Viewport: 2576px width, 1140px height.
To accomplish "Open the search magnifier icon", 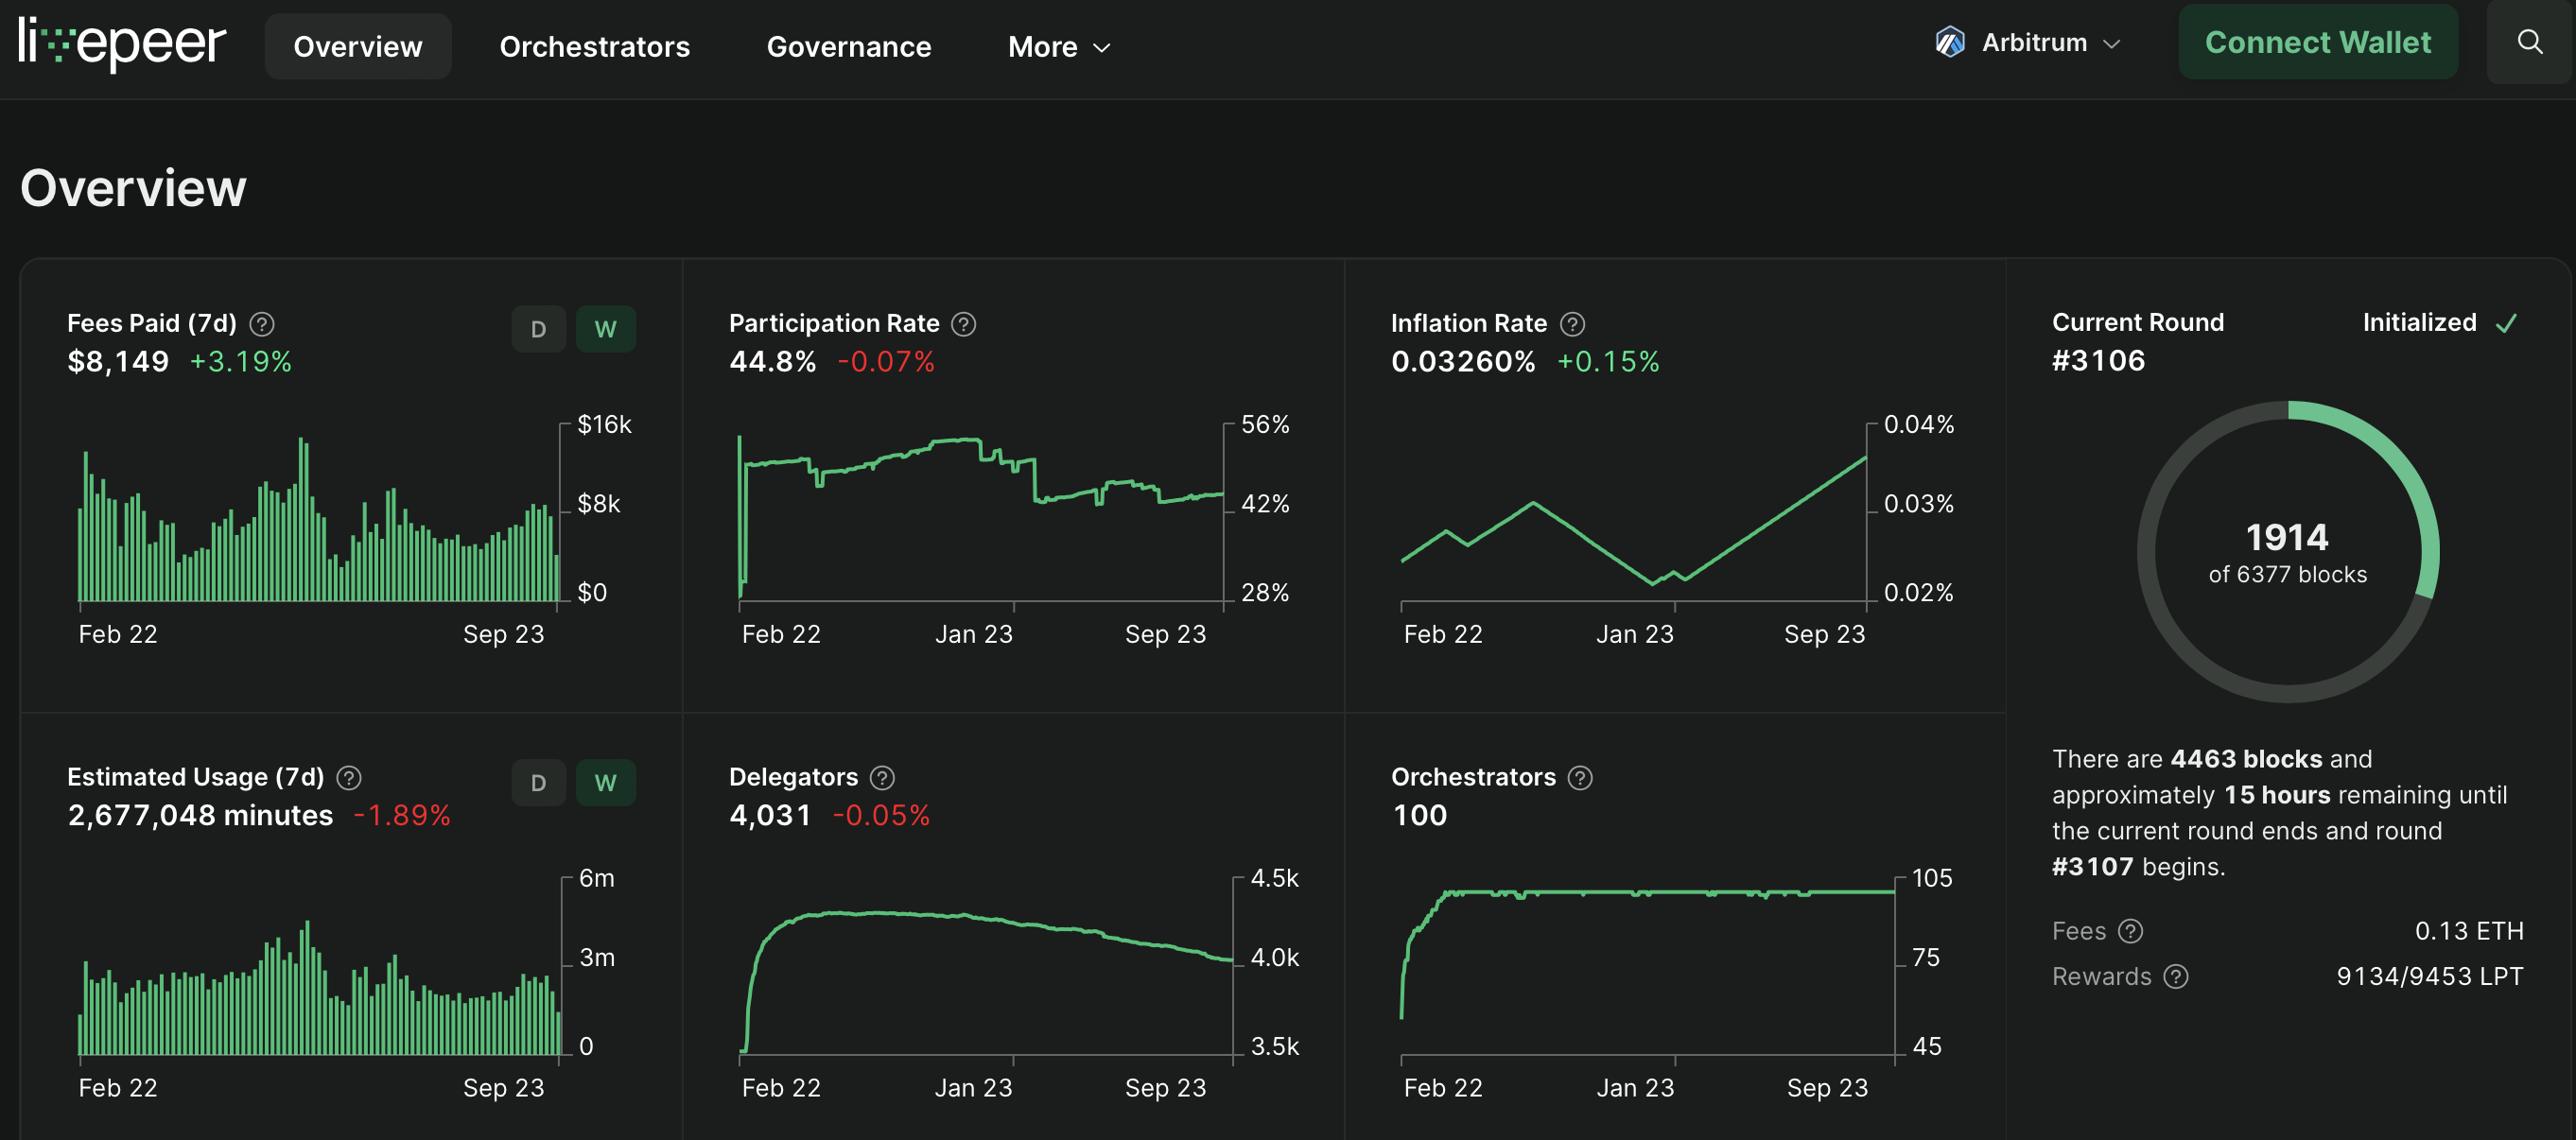I will pos(2529,42).
